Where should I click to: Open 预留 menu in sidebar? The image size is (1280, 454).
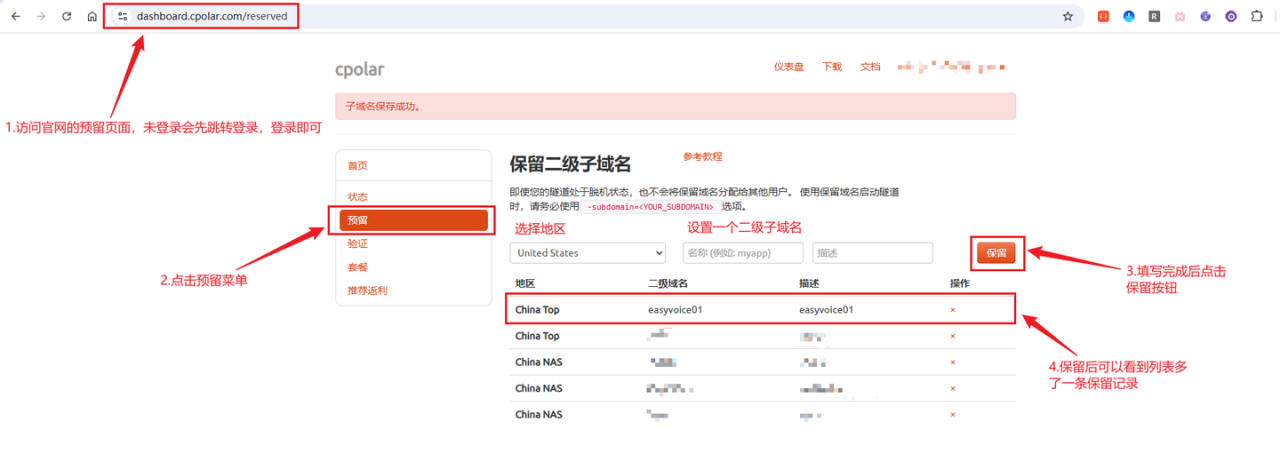coord(413,220)
